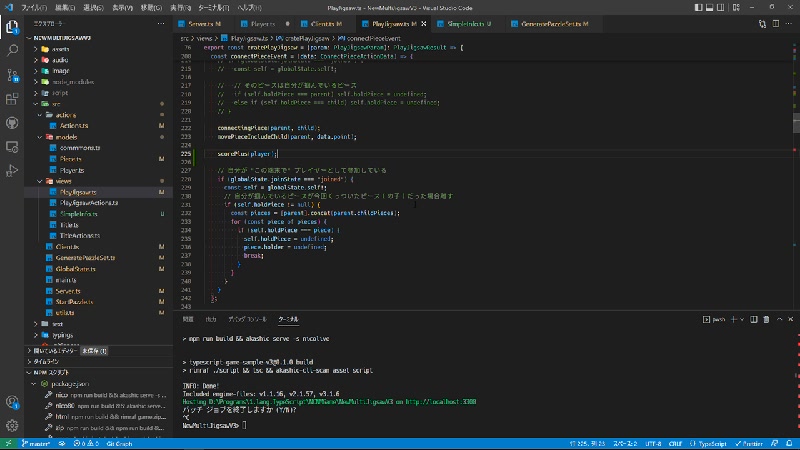
Task: Click the editor vertical scrollbar thumb
Action: coord(796,123)
